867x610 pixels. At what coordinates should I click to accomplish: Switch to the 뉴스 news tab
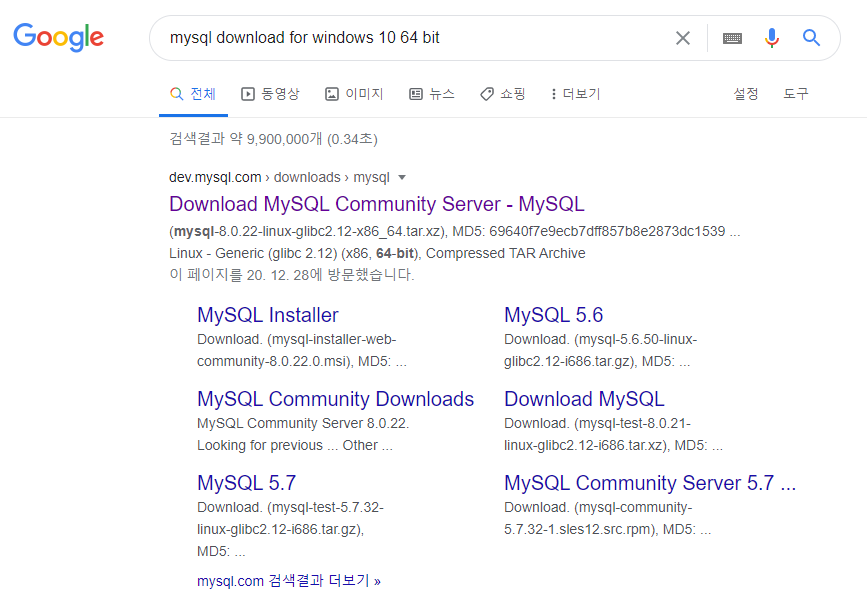coord(432,94)
